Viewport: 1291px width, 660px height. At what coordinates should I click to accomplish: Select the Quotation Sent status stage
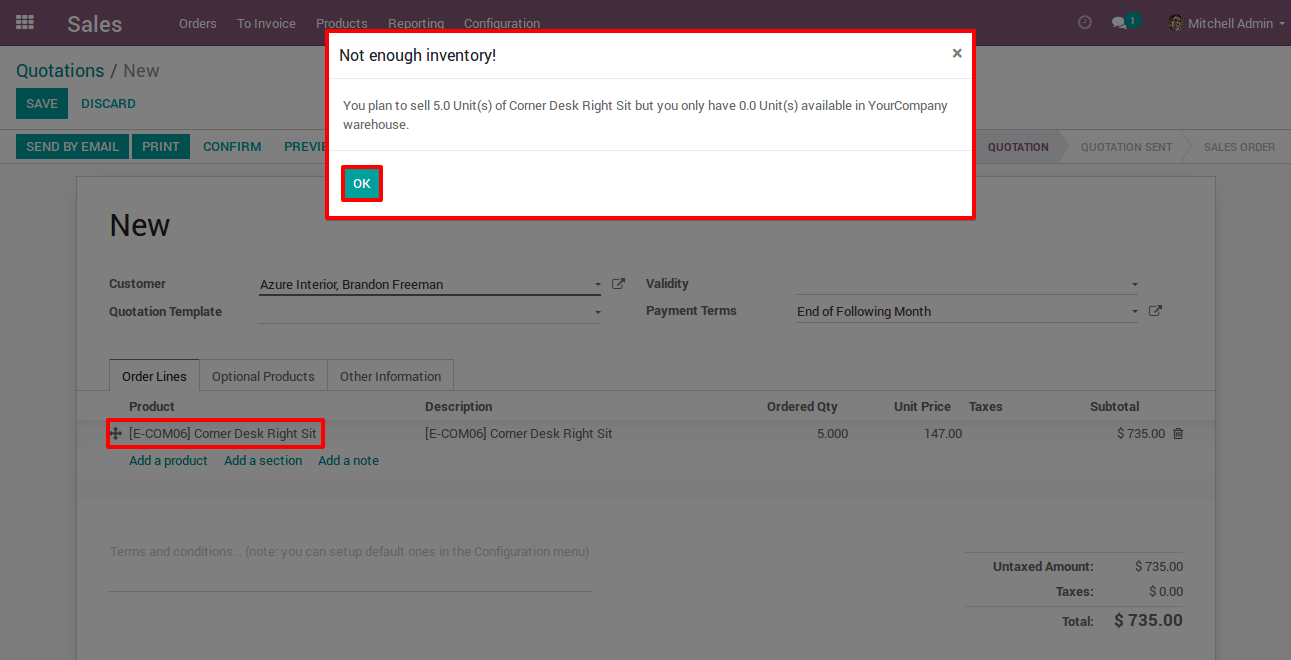click(1126, 147)
